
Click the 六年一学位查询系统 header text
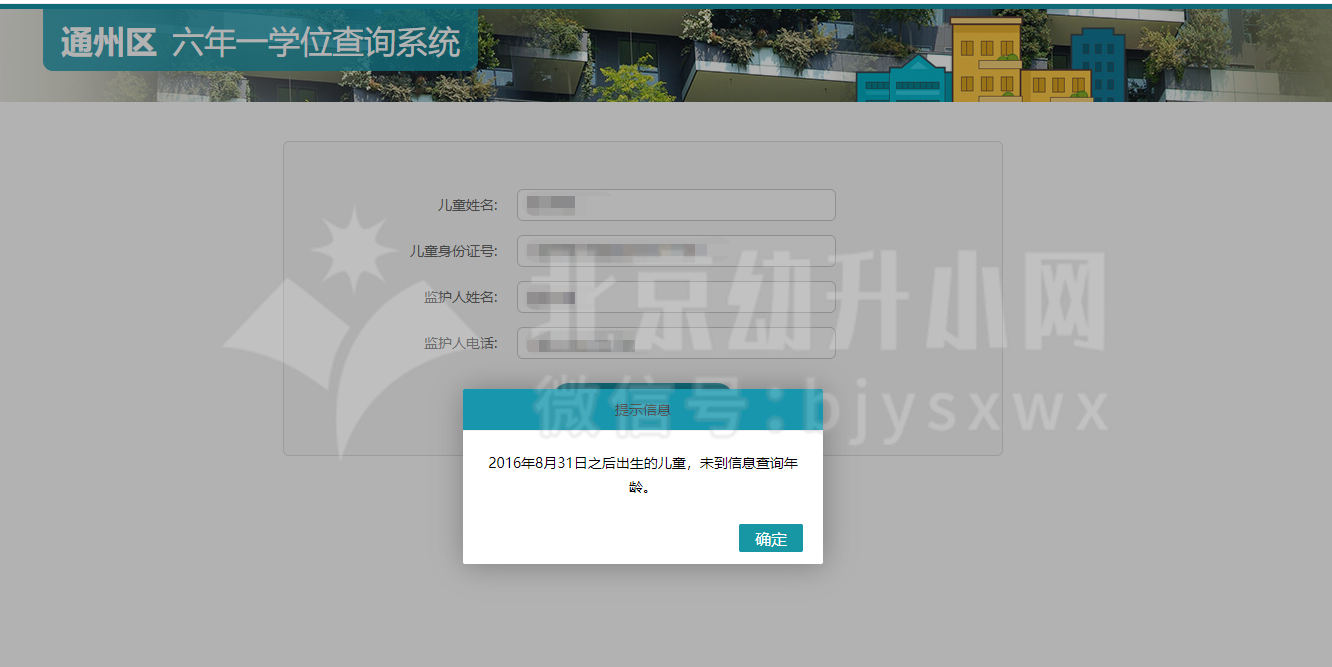click(x=316, y=43)
